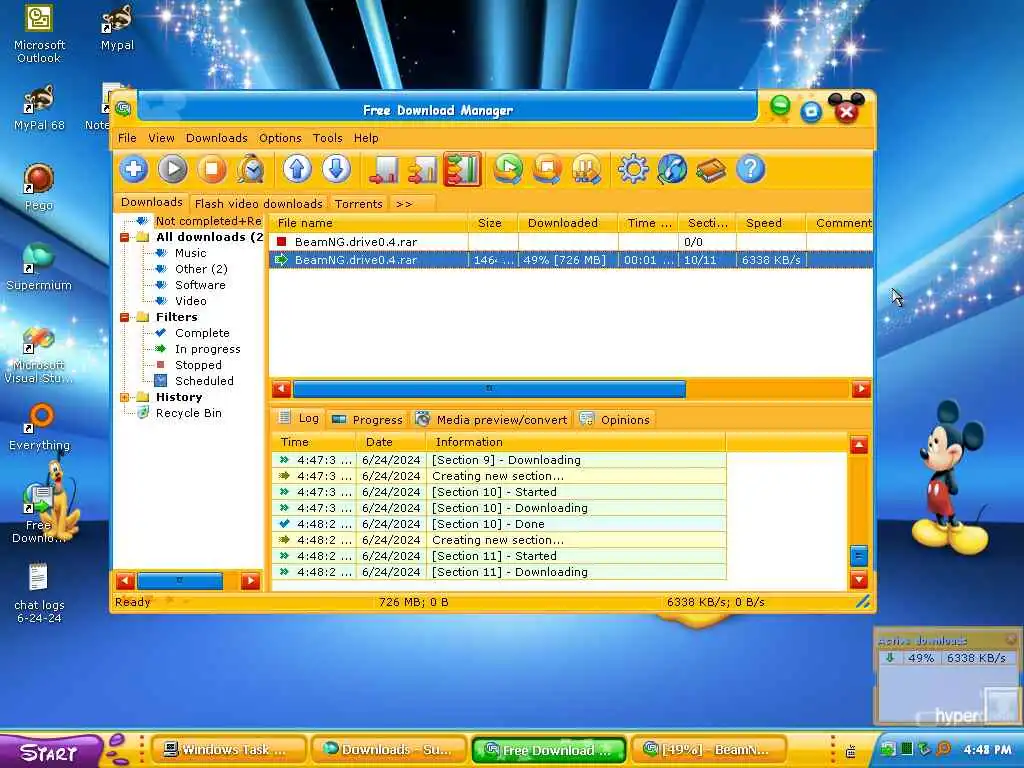1024x768 pixels.
Task: Select the stopped BeamNG.drive0.4.rar row
Action: (x=571, y=242)
